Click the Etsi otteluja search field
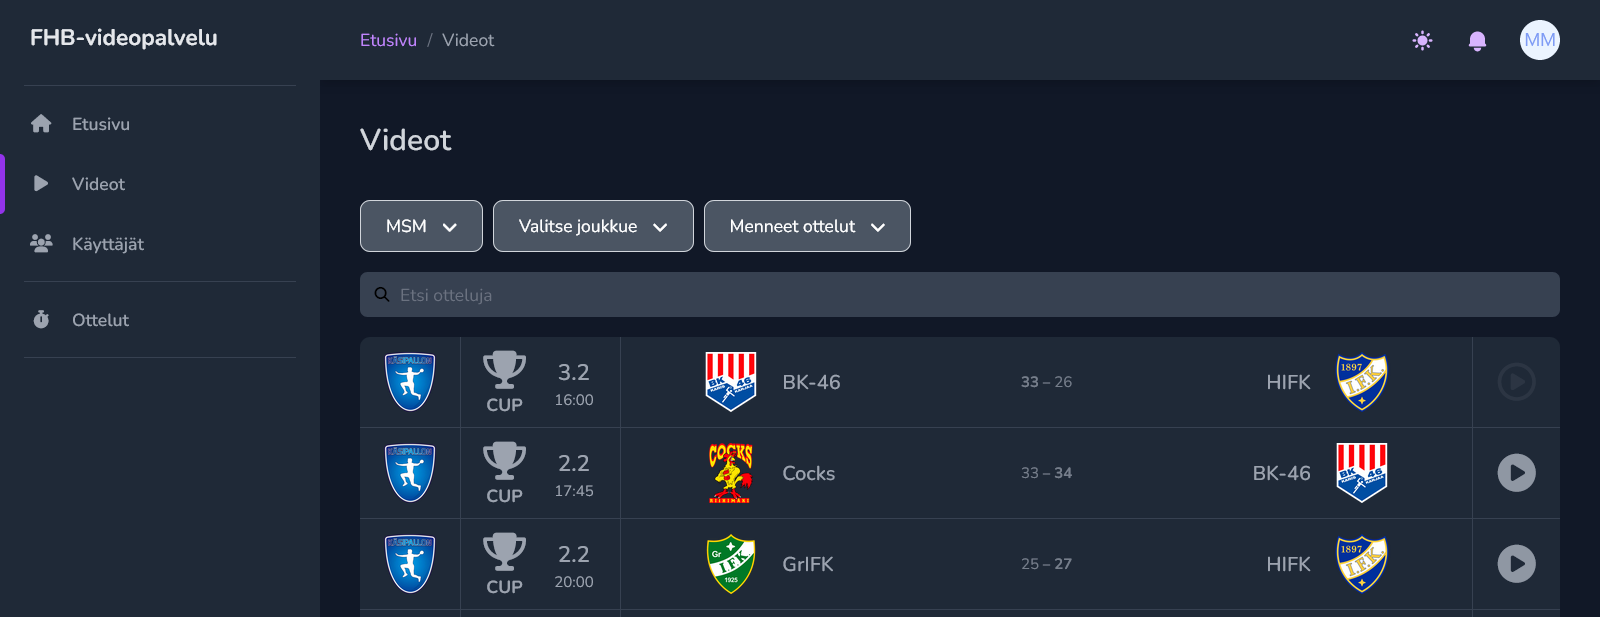The image size is (1600, 617). point(960,295)
